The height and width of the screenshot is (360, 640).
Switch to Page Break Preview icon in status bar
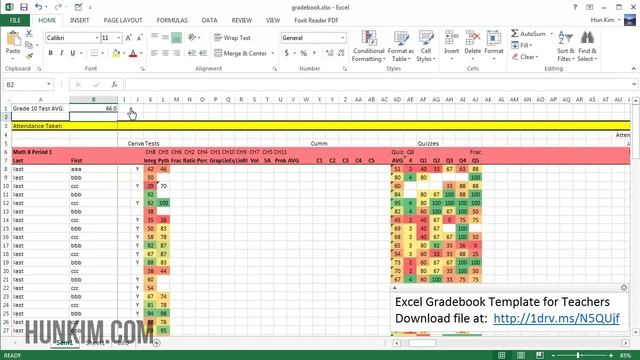tap(540, 355)
